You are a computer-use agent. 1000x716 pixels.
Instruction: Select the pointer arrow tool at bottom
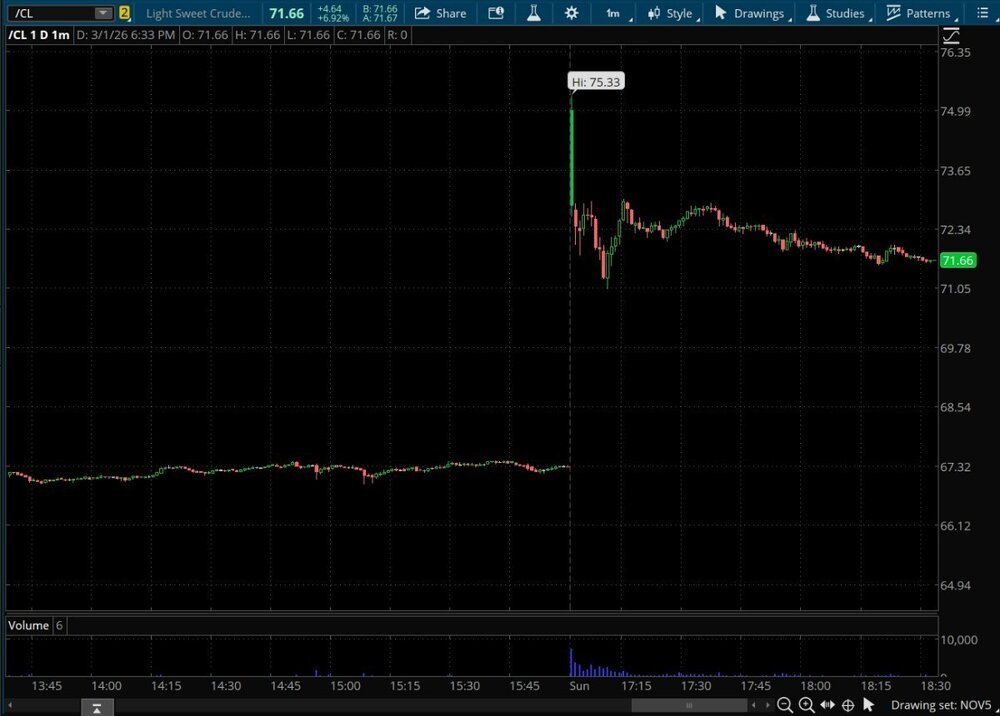tap(868, 705)
